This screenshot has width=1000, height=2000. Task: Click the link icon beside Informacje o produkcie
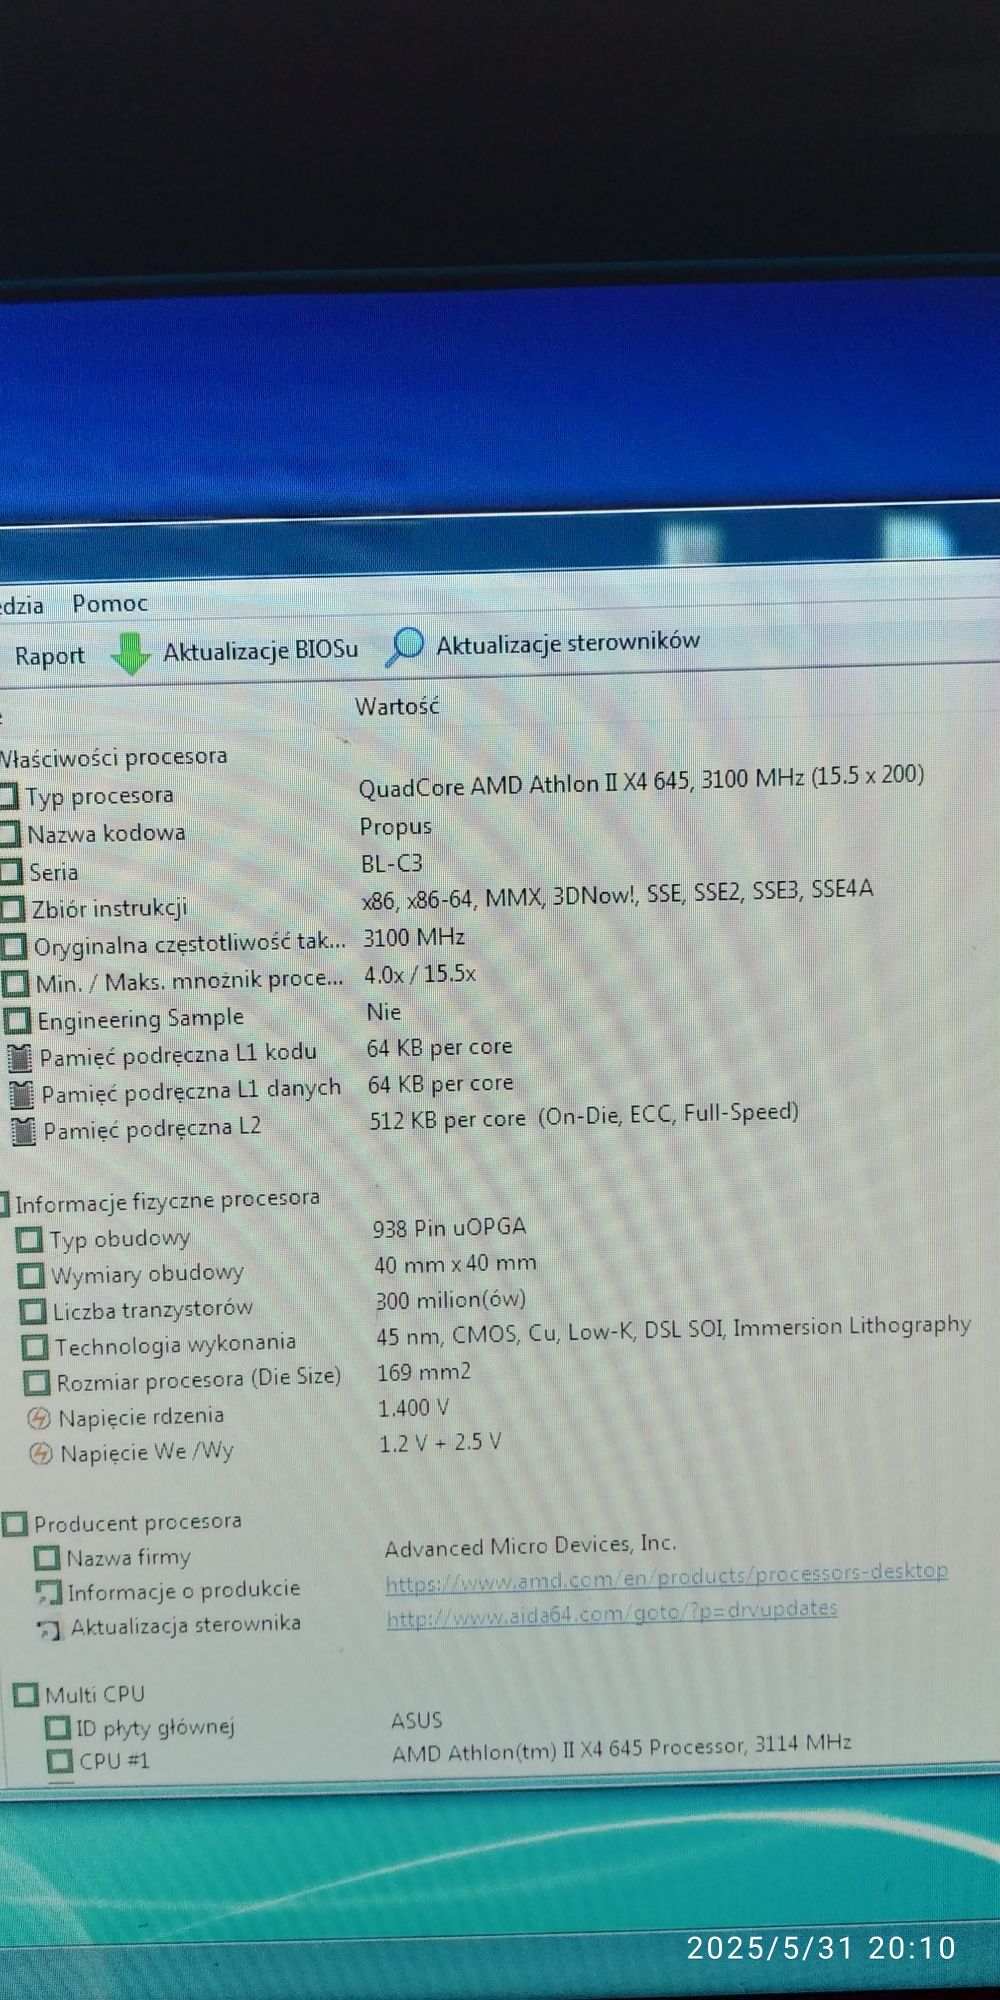49,1592
